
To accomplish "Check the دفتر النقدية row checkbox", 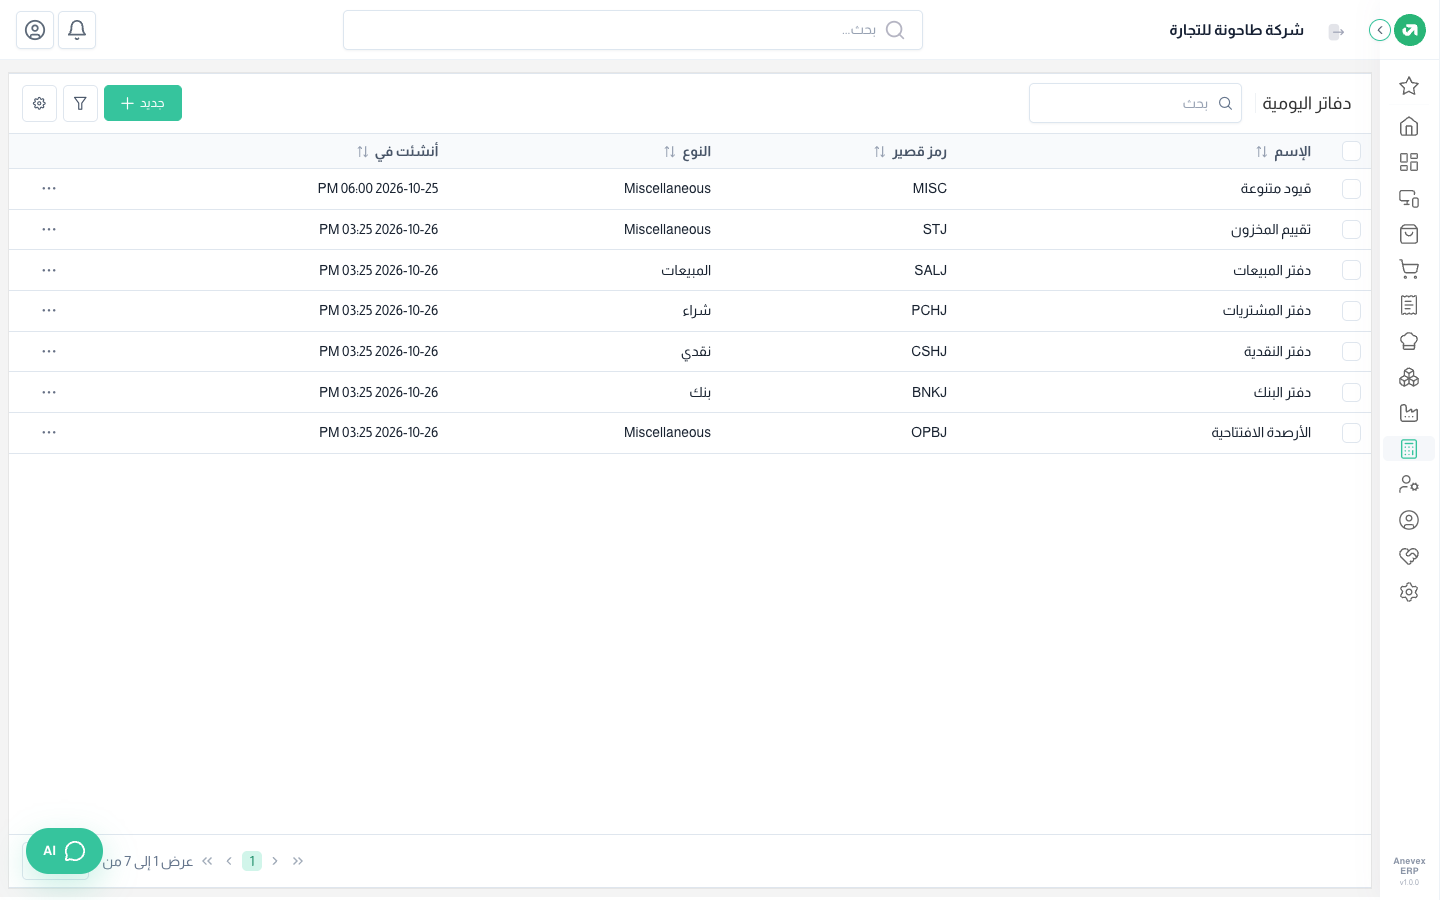I will [1351, 351].
